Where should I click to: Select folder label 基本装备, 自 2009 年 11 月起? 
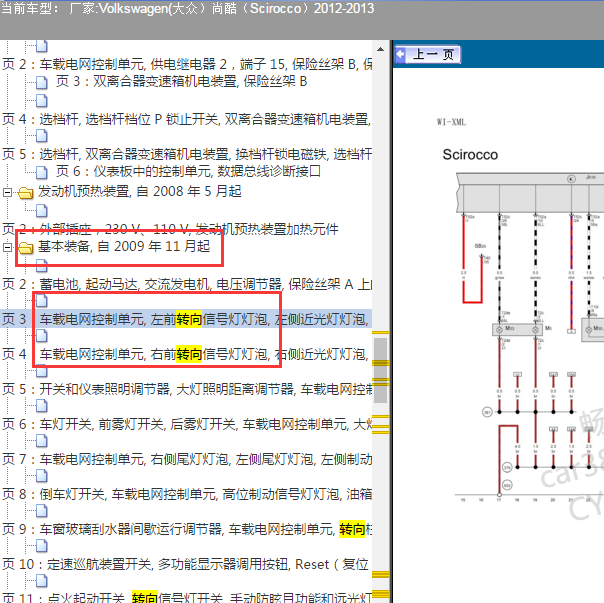click(124, 246)
